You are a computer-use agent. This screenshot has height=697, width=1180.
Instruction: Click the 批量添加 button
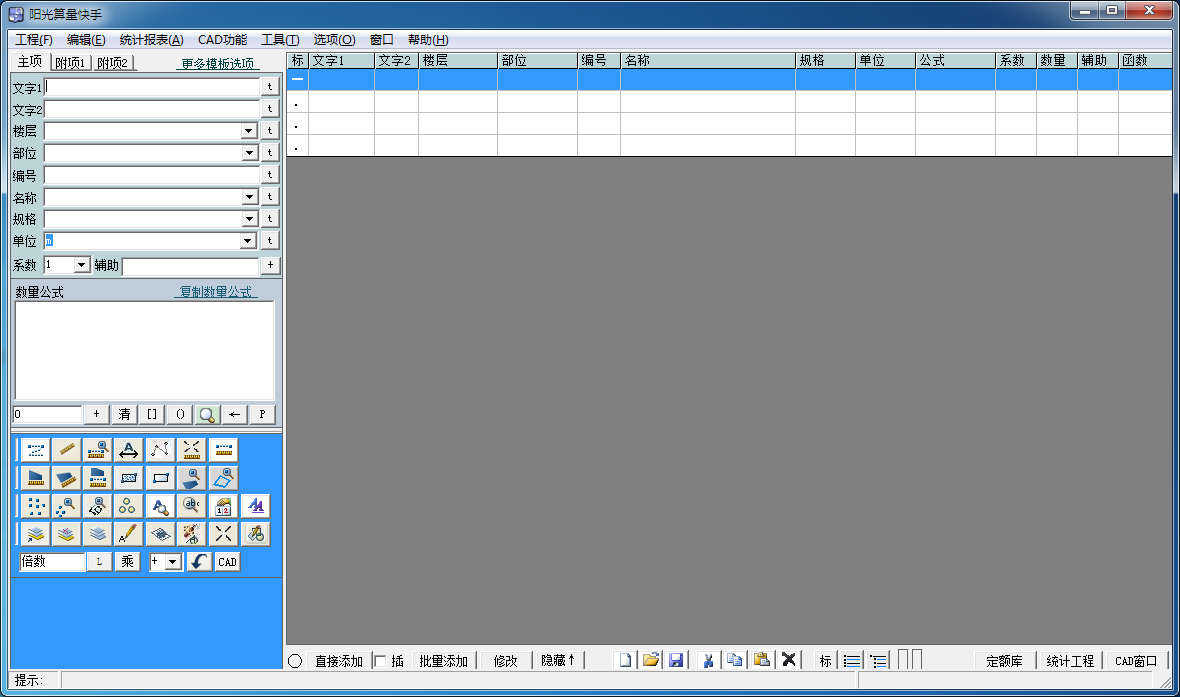pos(443,661)
